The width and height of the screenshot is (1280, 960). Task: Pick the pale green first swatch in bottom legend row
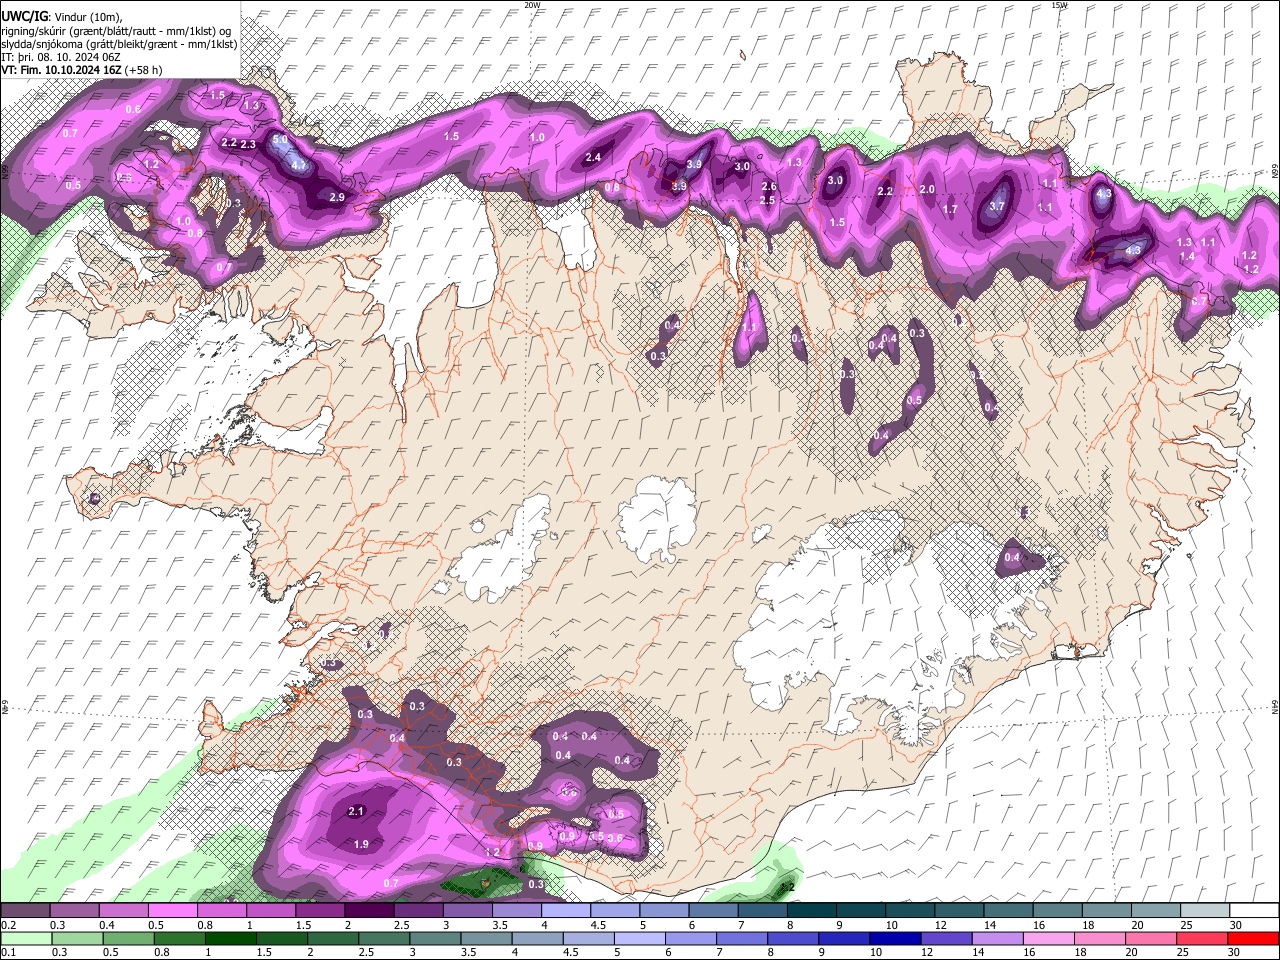pos(25,939)
